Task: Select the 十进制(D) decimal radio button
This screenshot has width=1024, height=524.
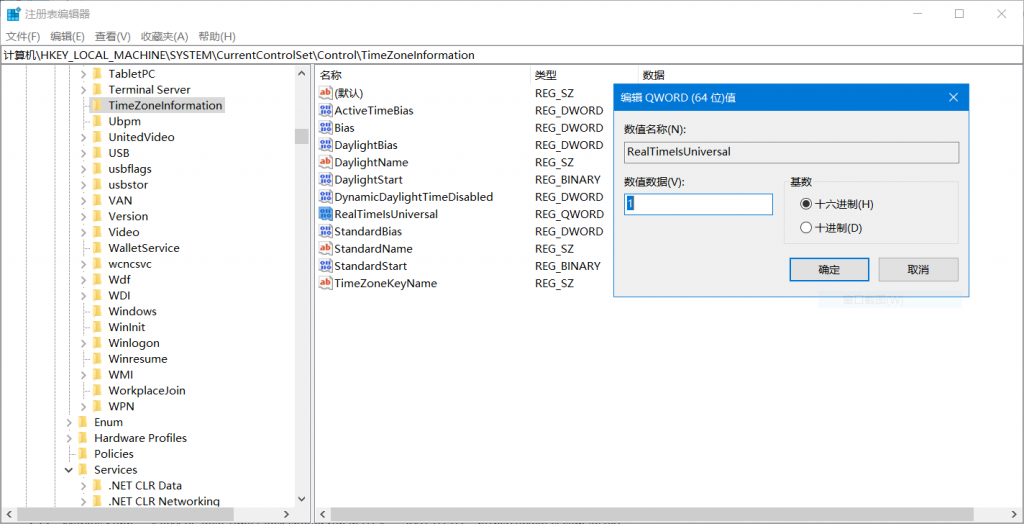Action: [806, 228]
